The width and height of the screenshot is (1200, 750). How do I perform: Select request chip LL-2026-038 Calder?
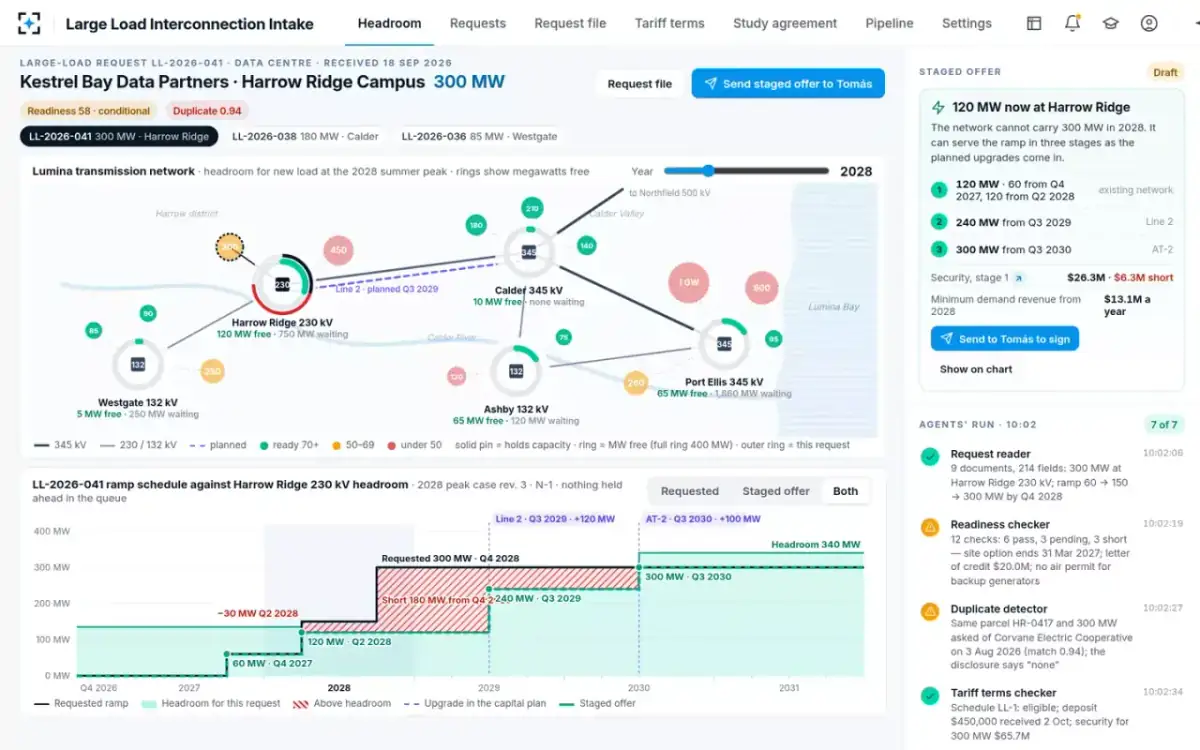[x=305, y=136]
